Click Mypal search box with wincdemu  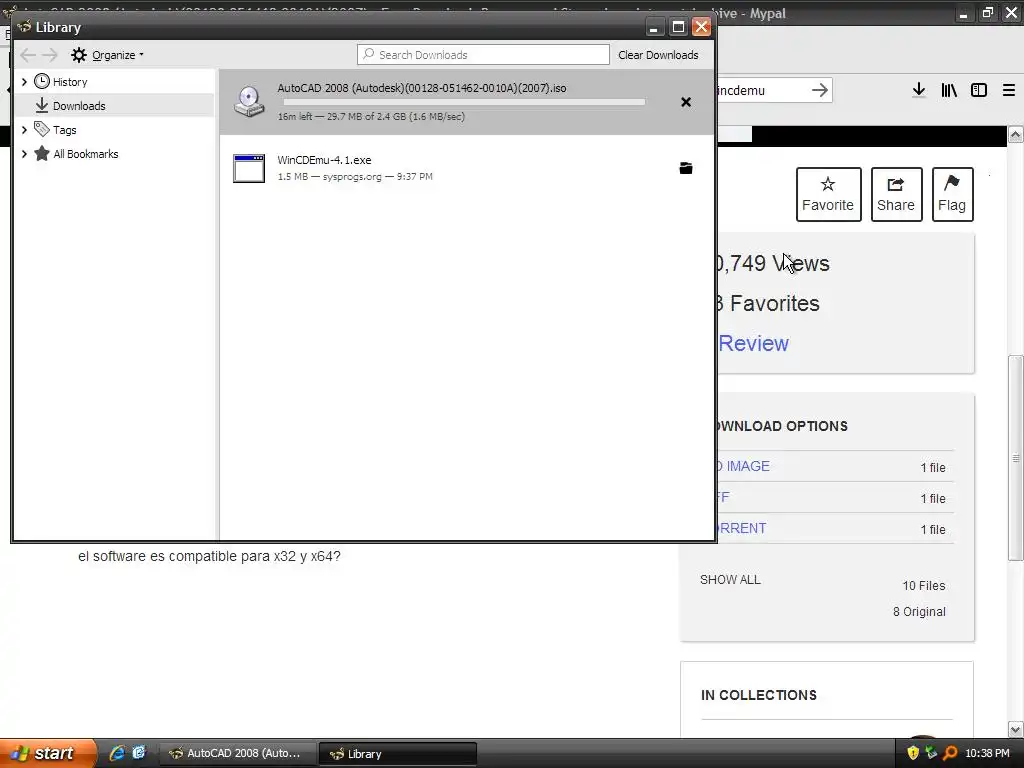[761, 90]
